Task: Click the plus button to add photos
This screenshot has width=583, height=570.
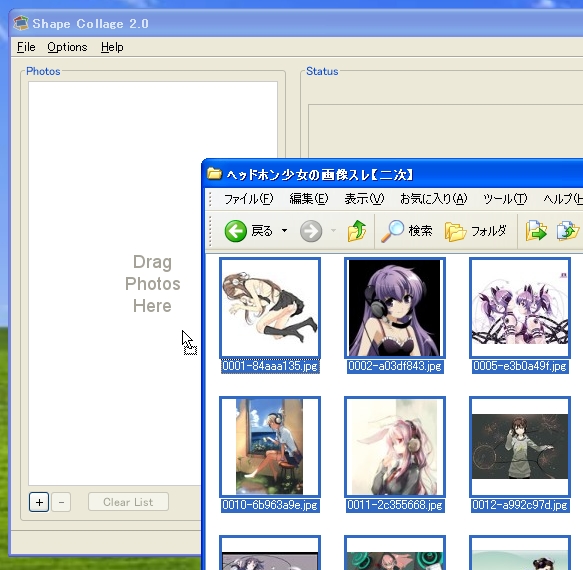Action: point(39,502)
